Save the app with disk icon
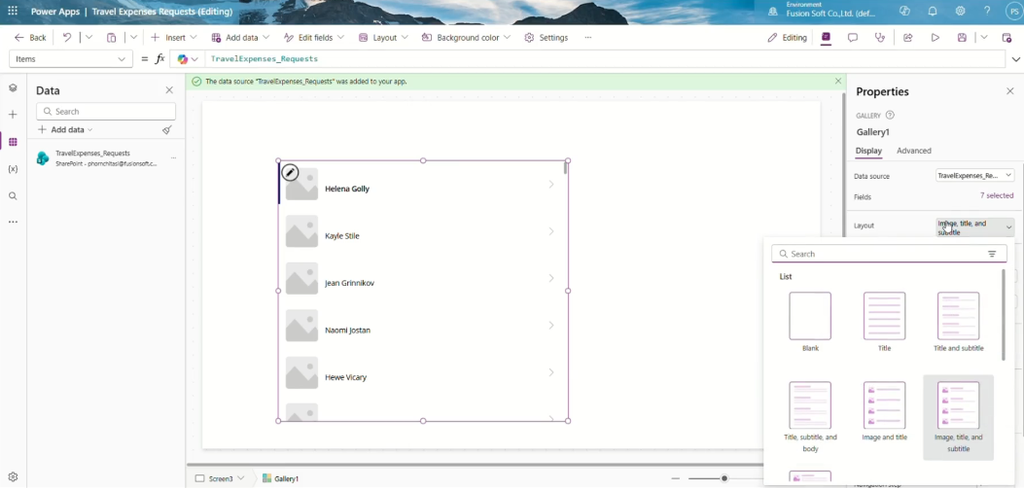Screen dimensions: 1024x488 pyautogui.click(x=962, y=38)
